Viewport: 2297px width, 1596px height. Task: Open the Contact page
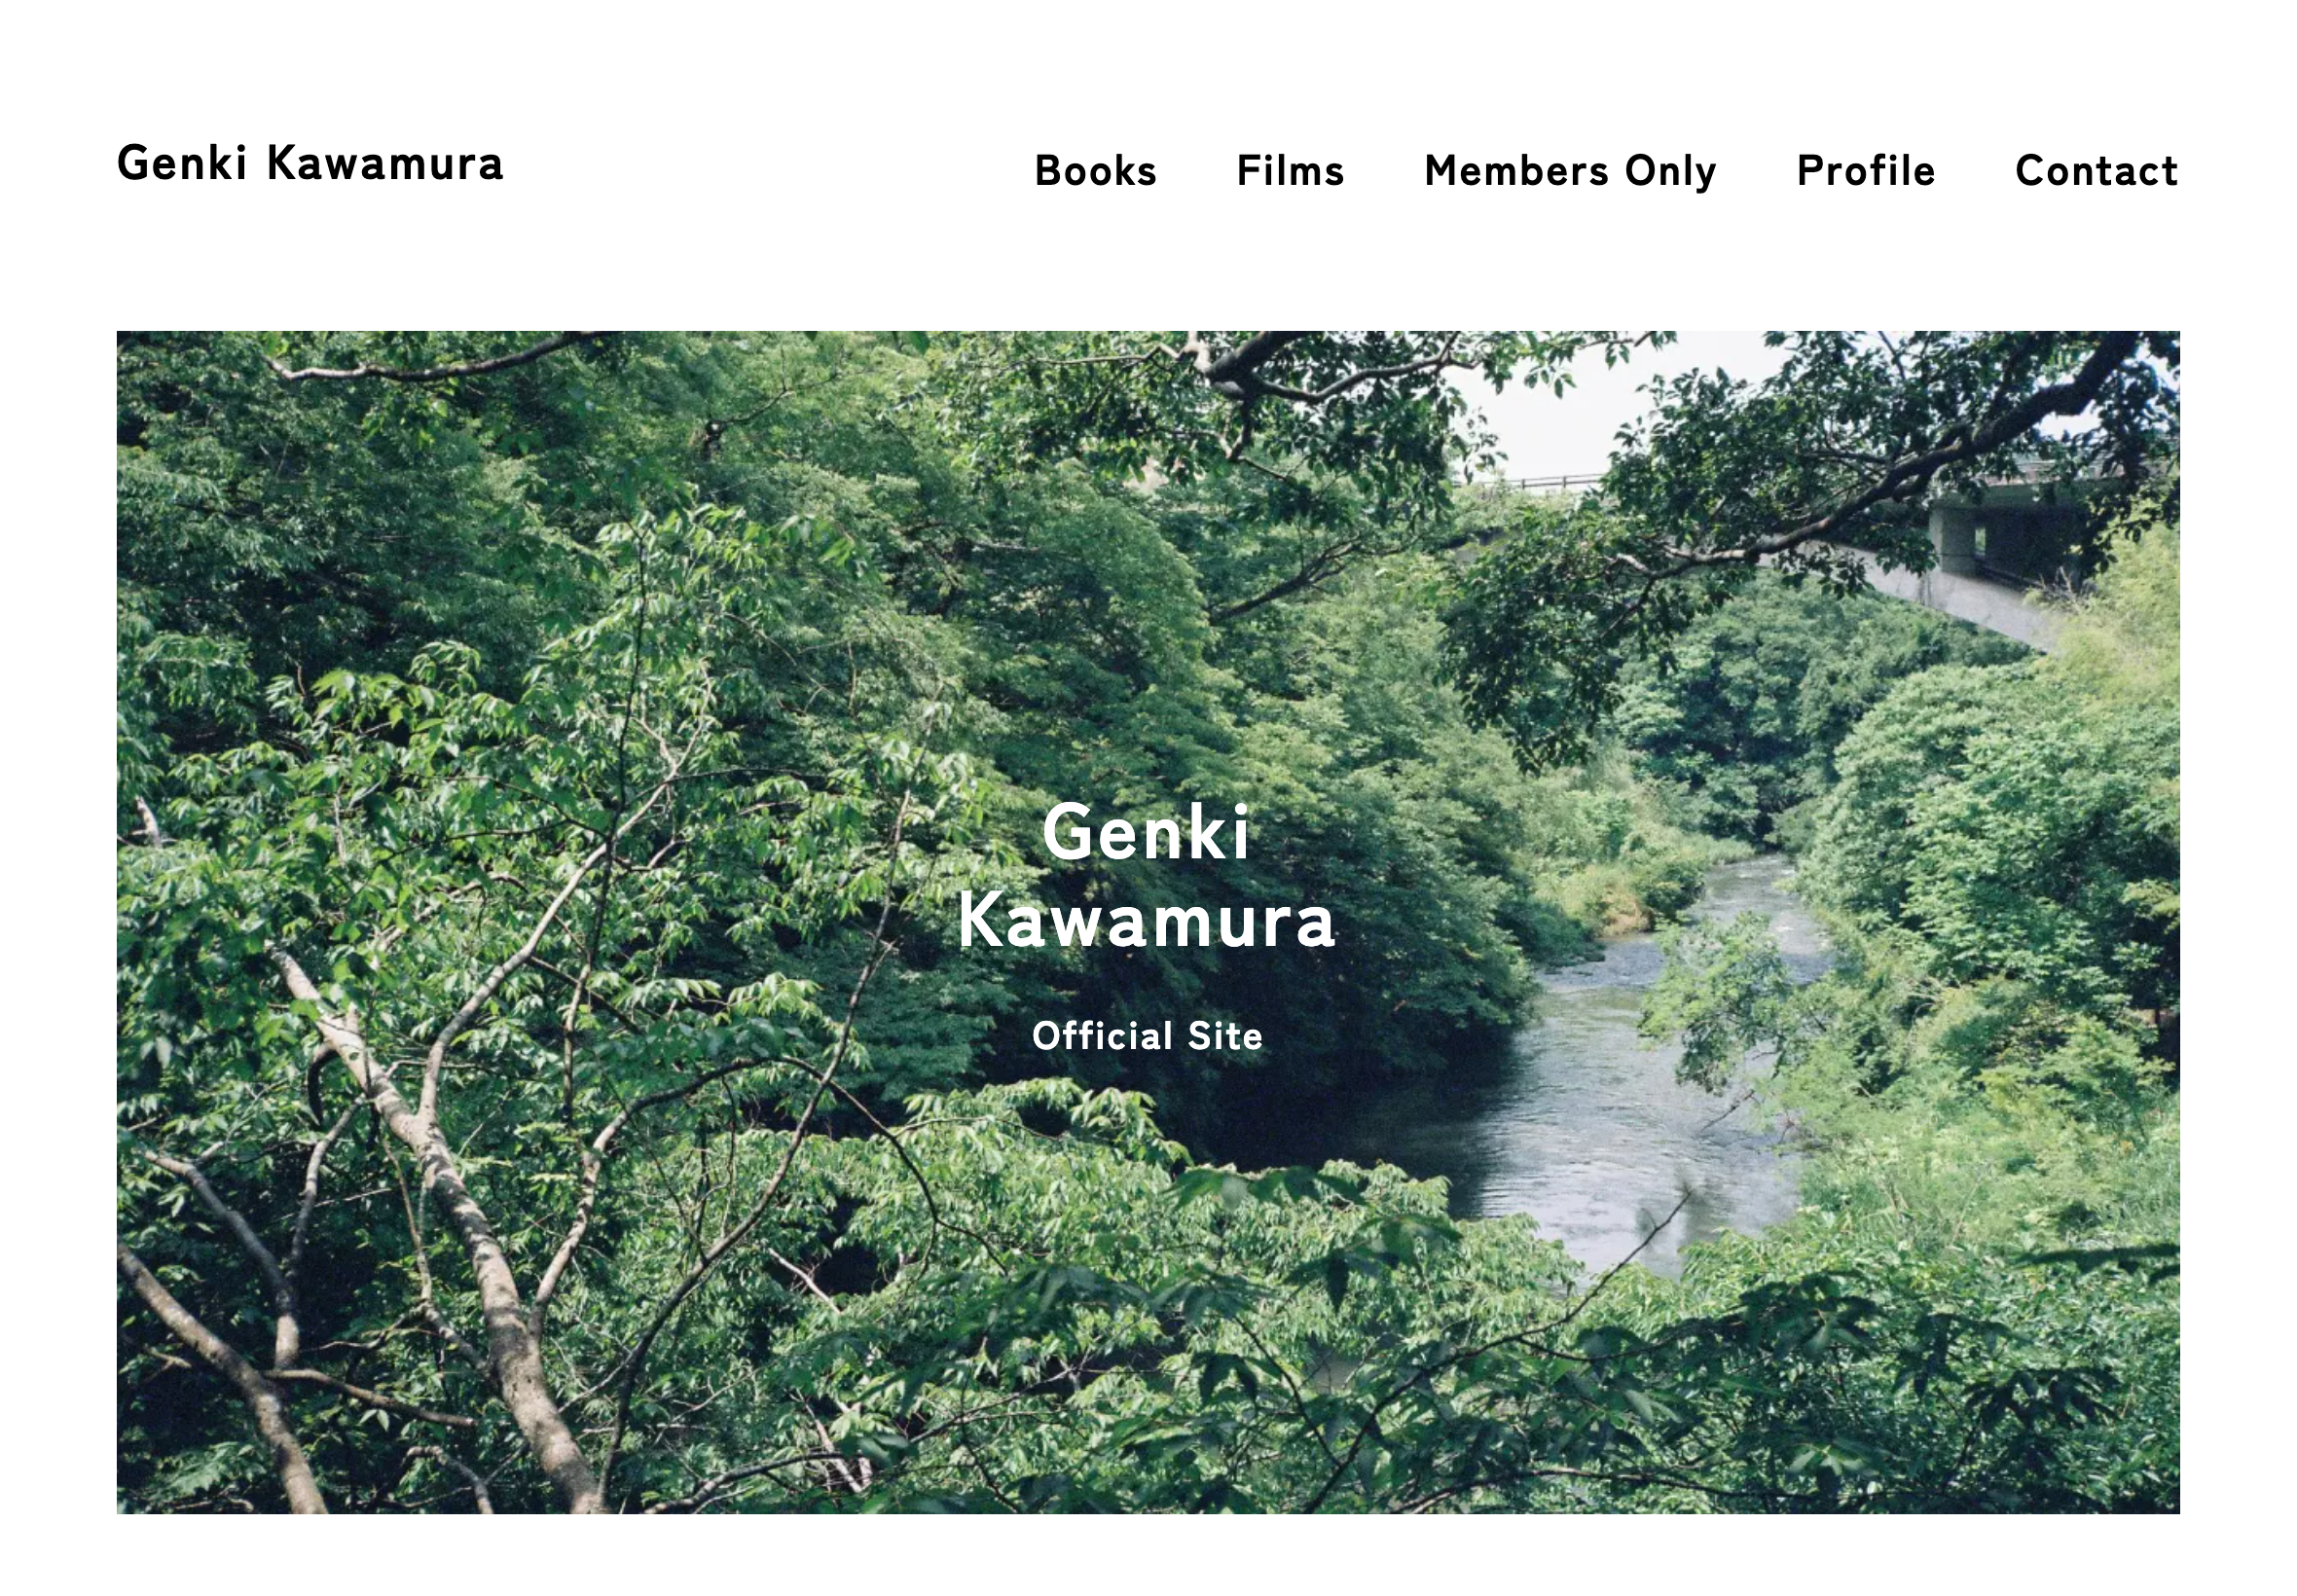click(x=2096, y=171)
